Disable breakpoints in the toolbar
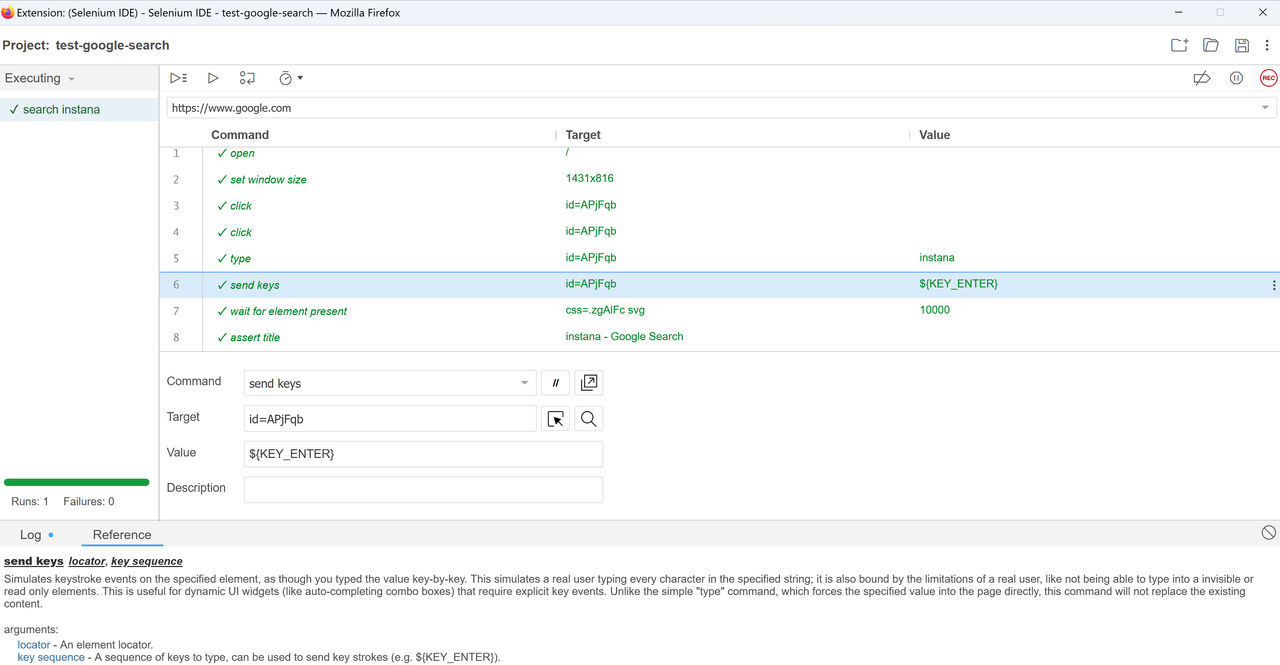 tap(1202, 78)
